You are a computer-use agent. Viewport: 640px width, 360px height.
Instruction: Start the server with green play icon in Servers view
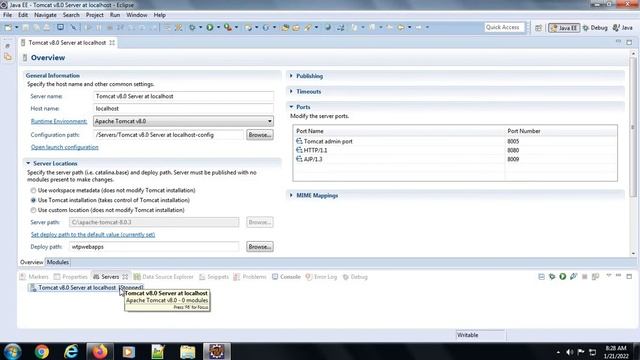[x=563, y=277]
